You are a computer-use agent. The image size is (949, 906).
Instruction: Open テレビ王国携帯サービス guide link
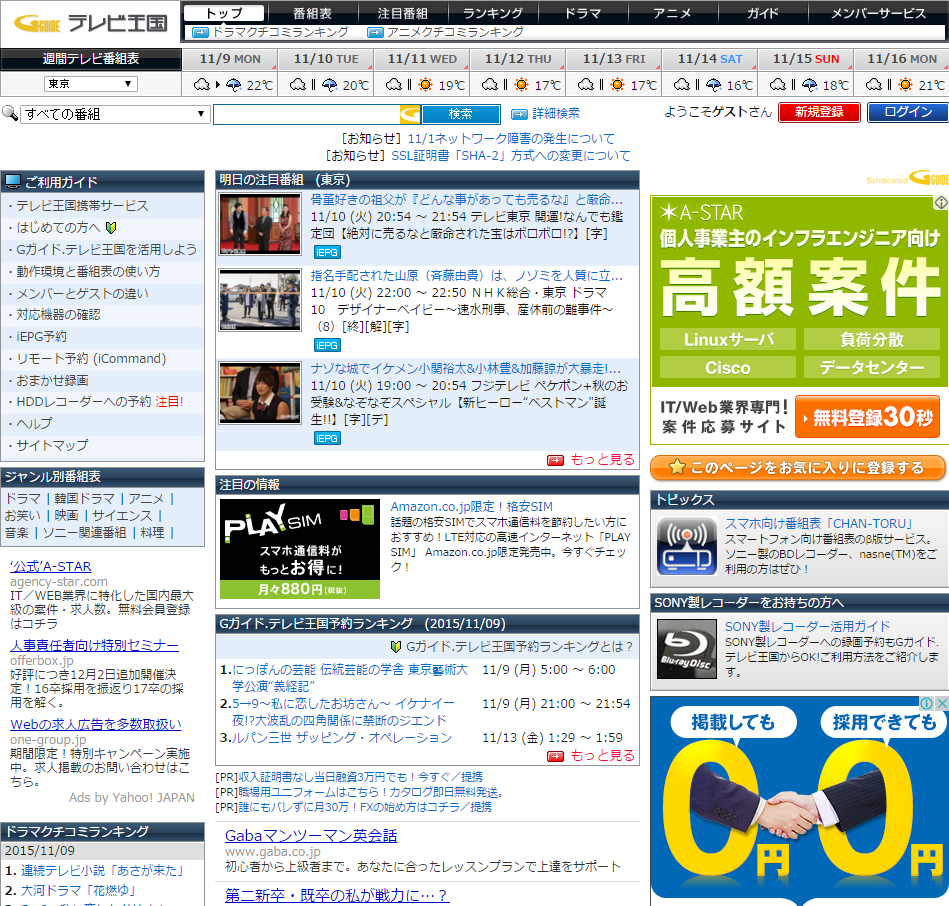click(82, 206)
